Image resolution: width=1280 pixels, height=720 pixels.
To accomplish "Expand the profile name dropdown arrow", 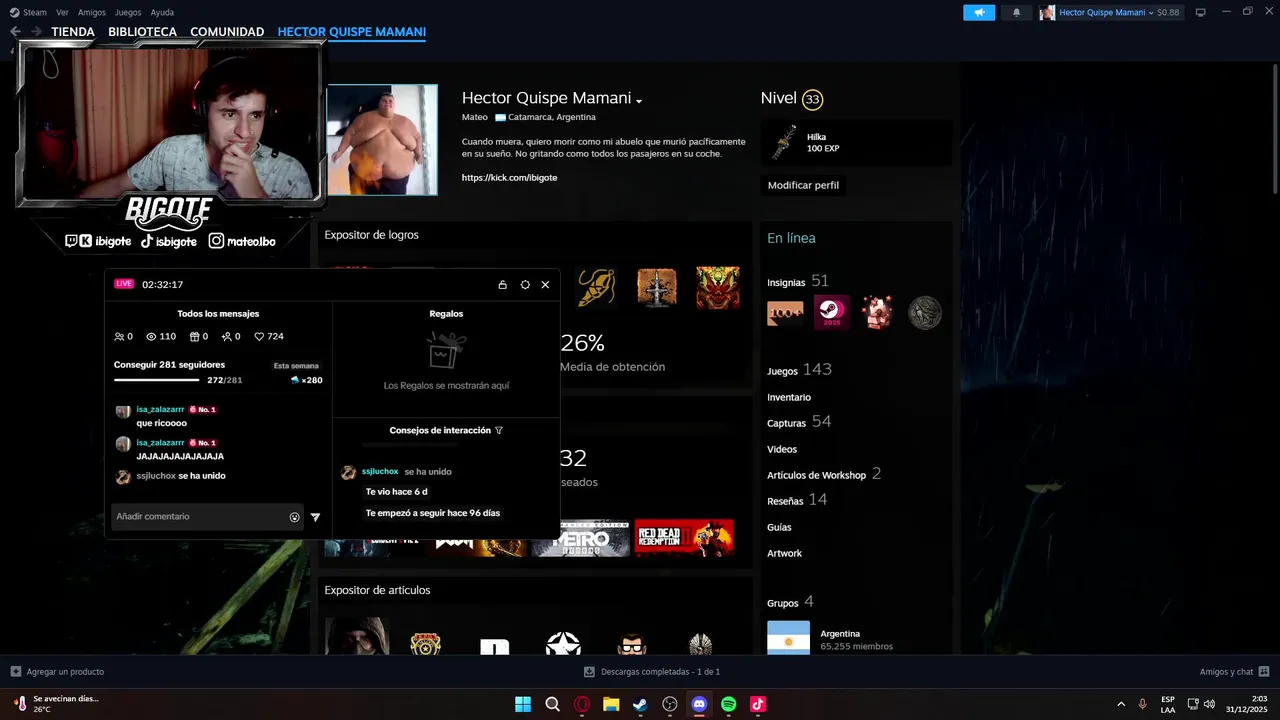I will coord(639,100).
